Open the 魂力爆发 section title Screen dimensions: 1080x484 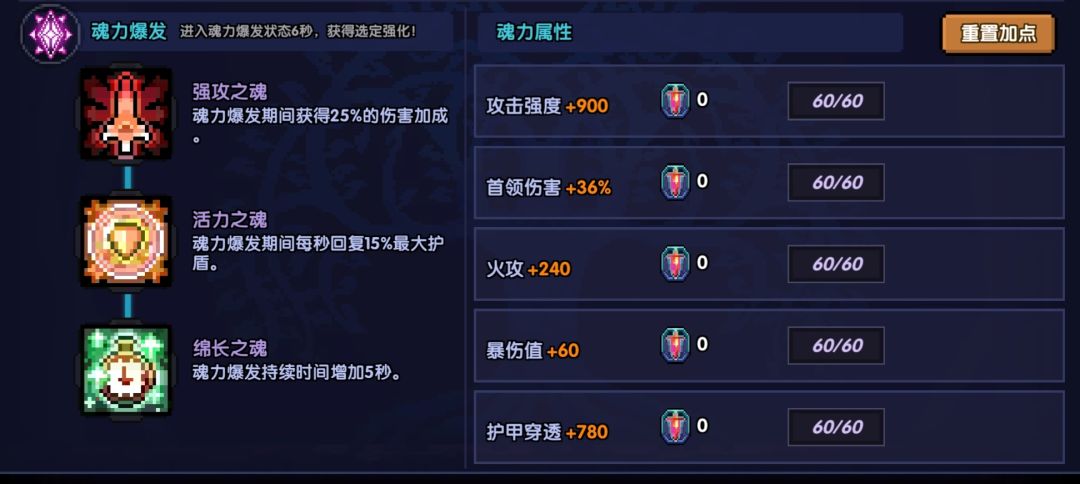pos(129,31)
